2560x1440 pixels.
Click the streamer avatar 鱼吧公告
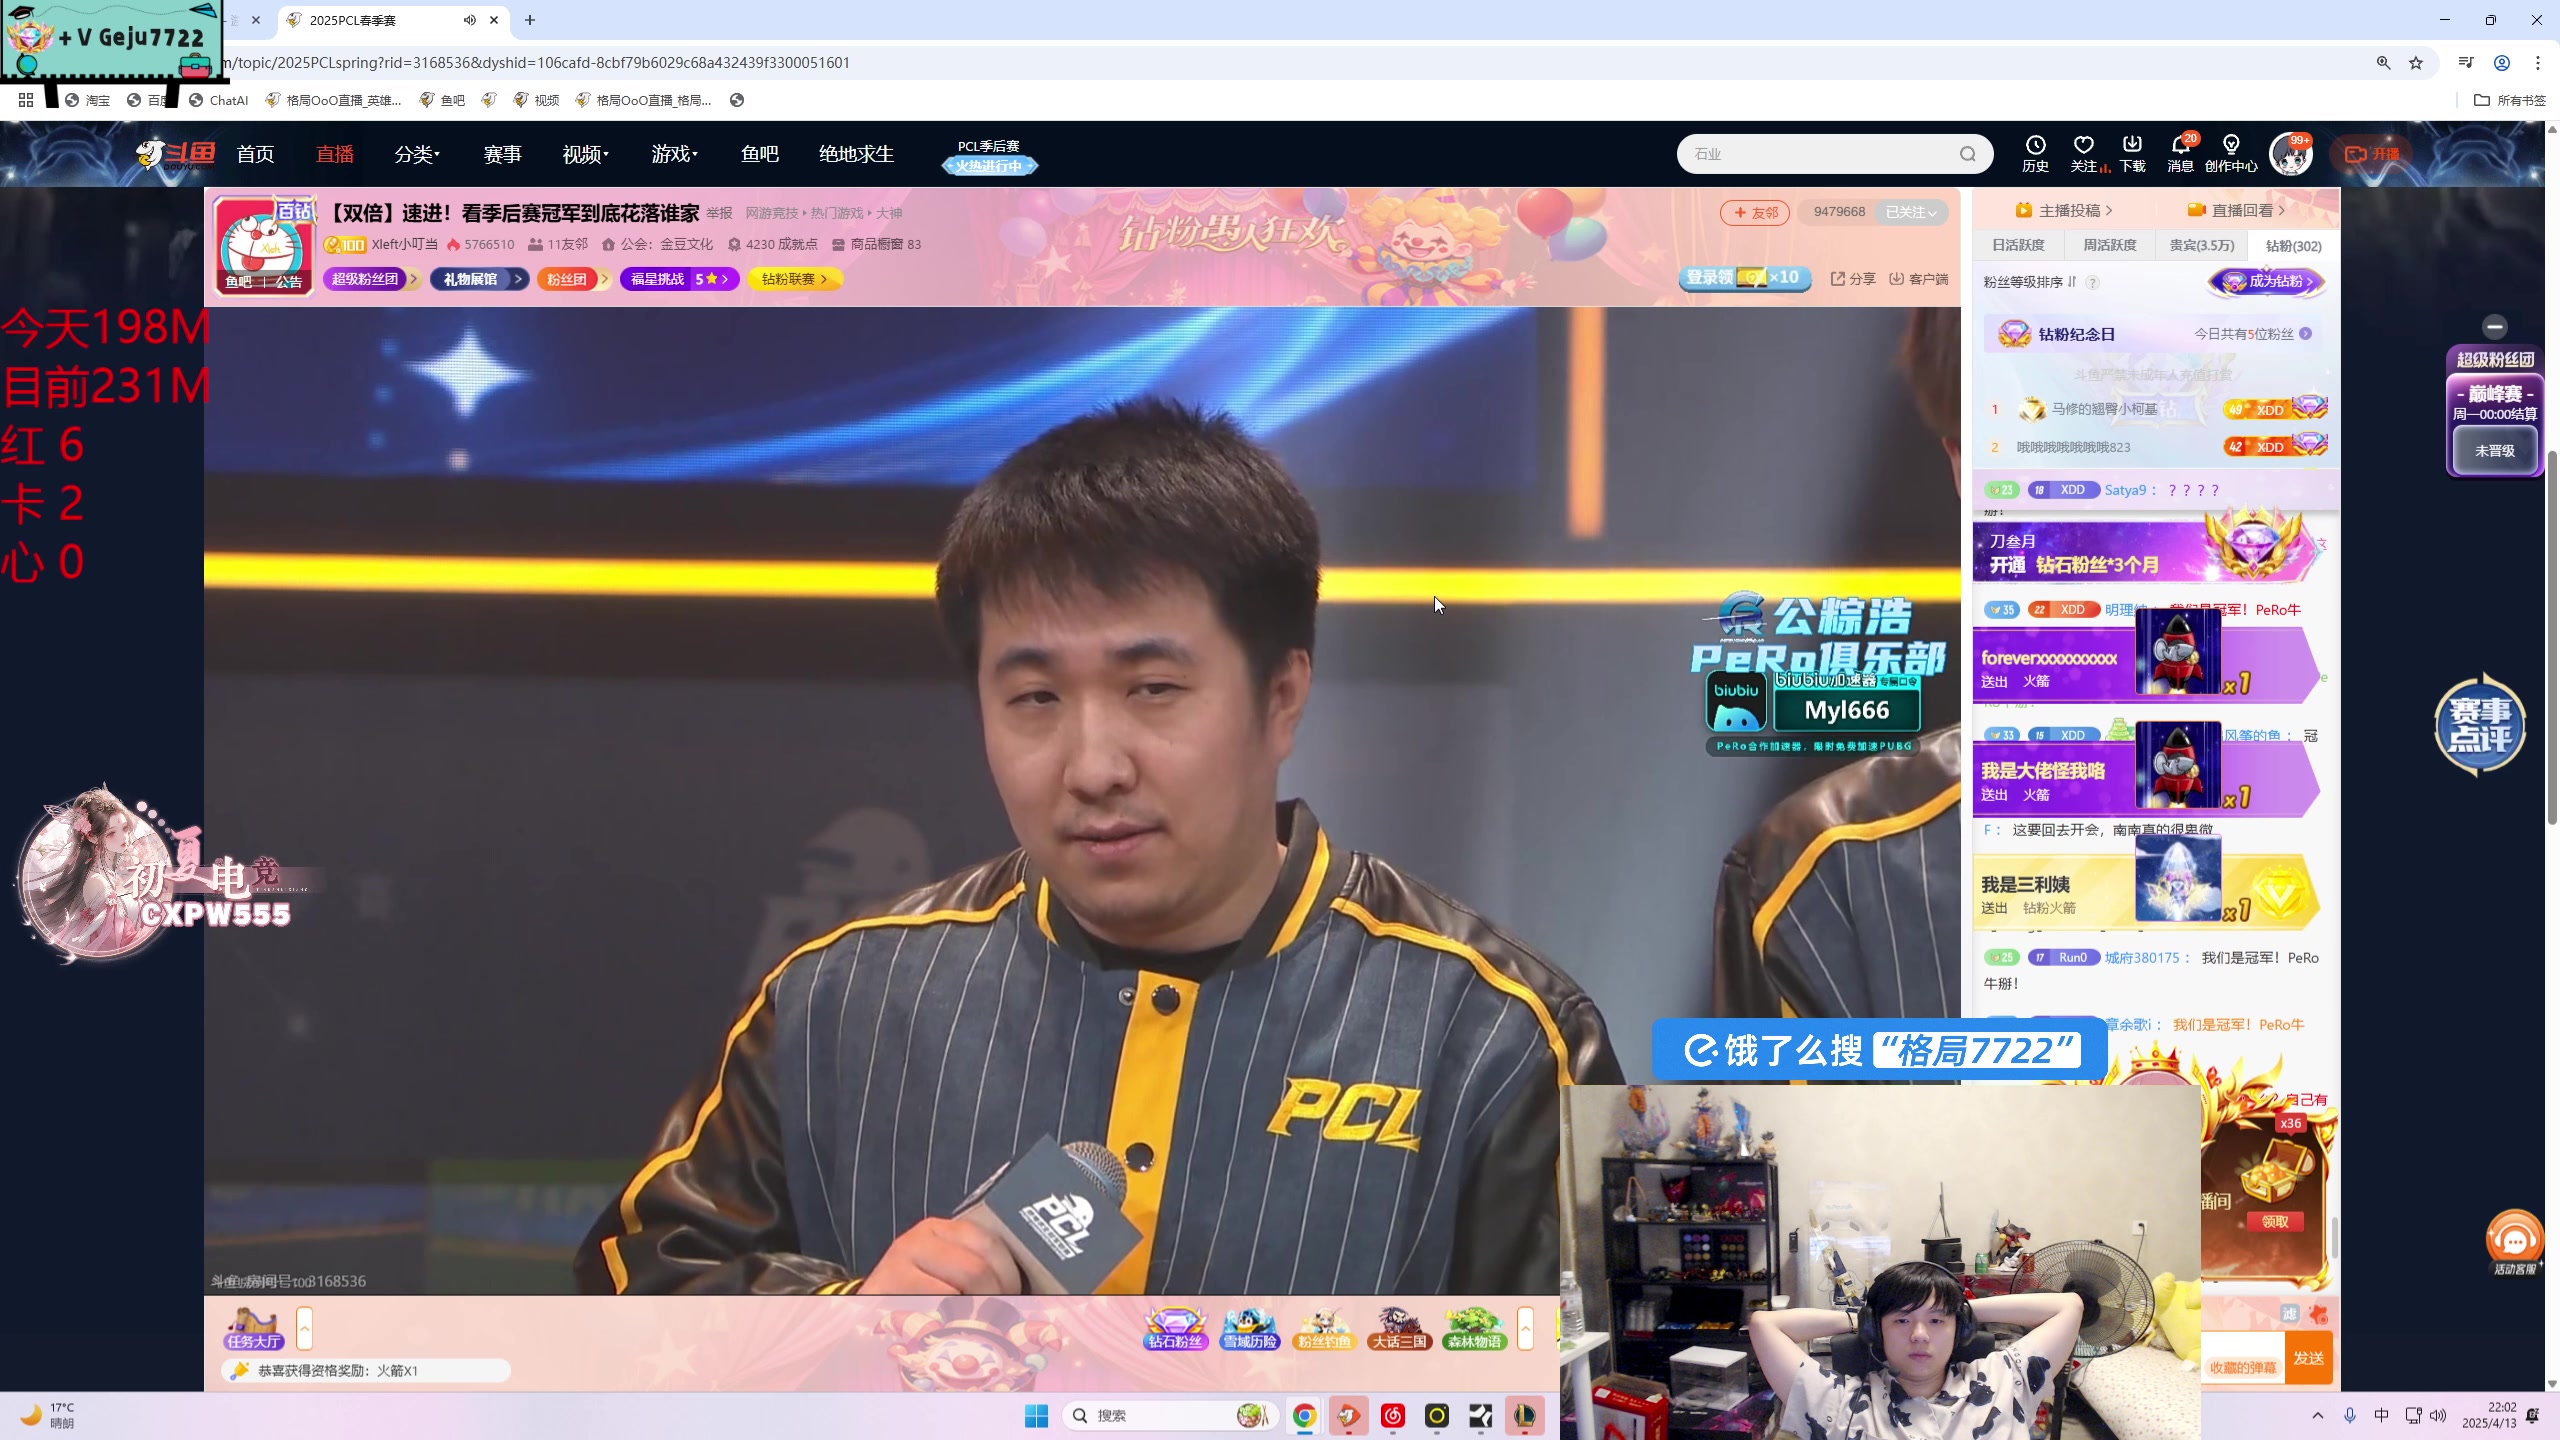(263, 246)
